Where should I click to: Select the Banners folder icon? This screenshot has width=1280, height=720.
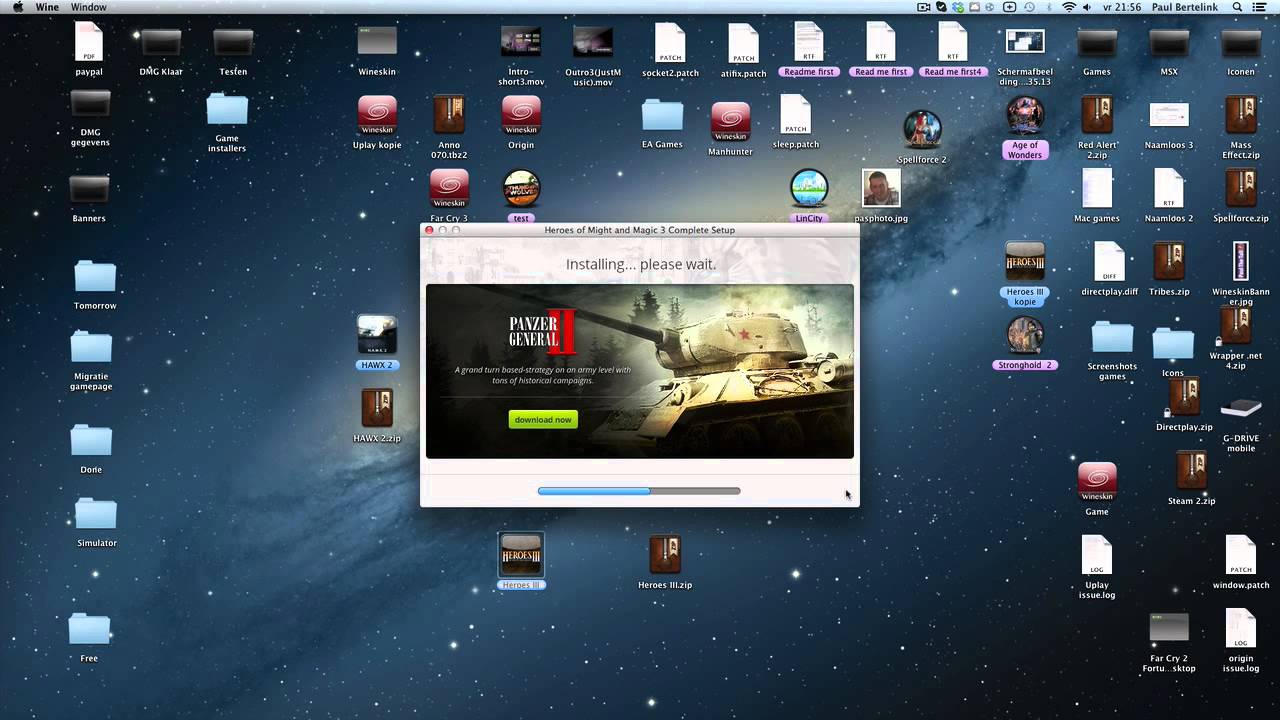pyautogui.click(x=89, y=188)
